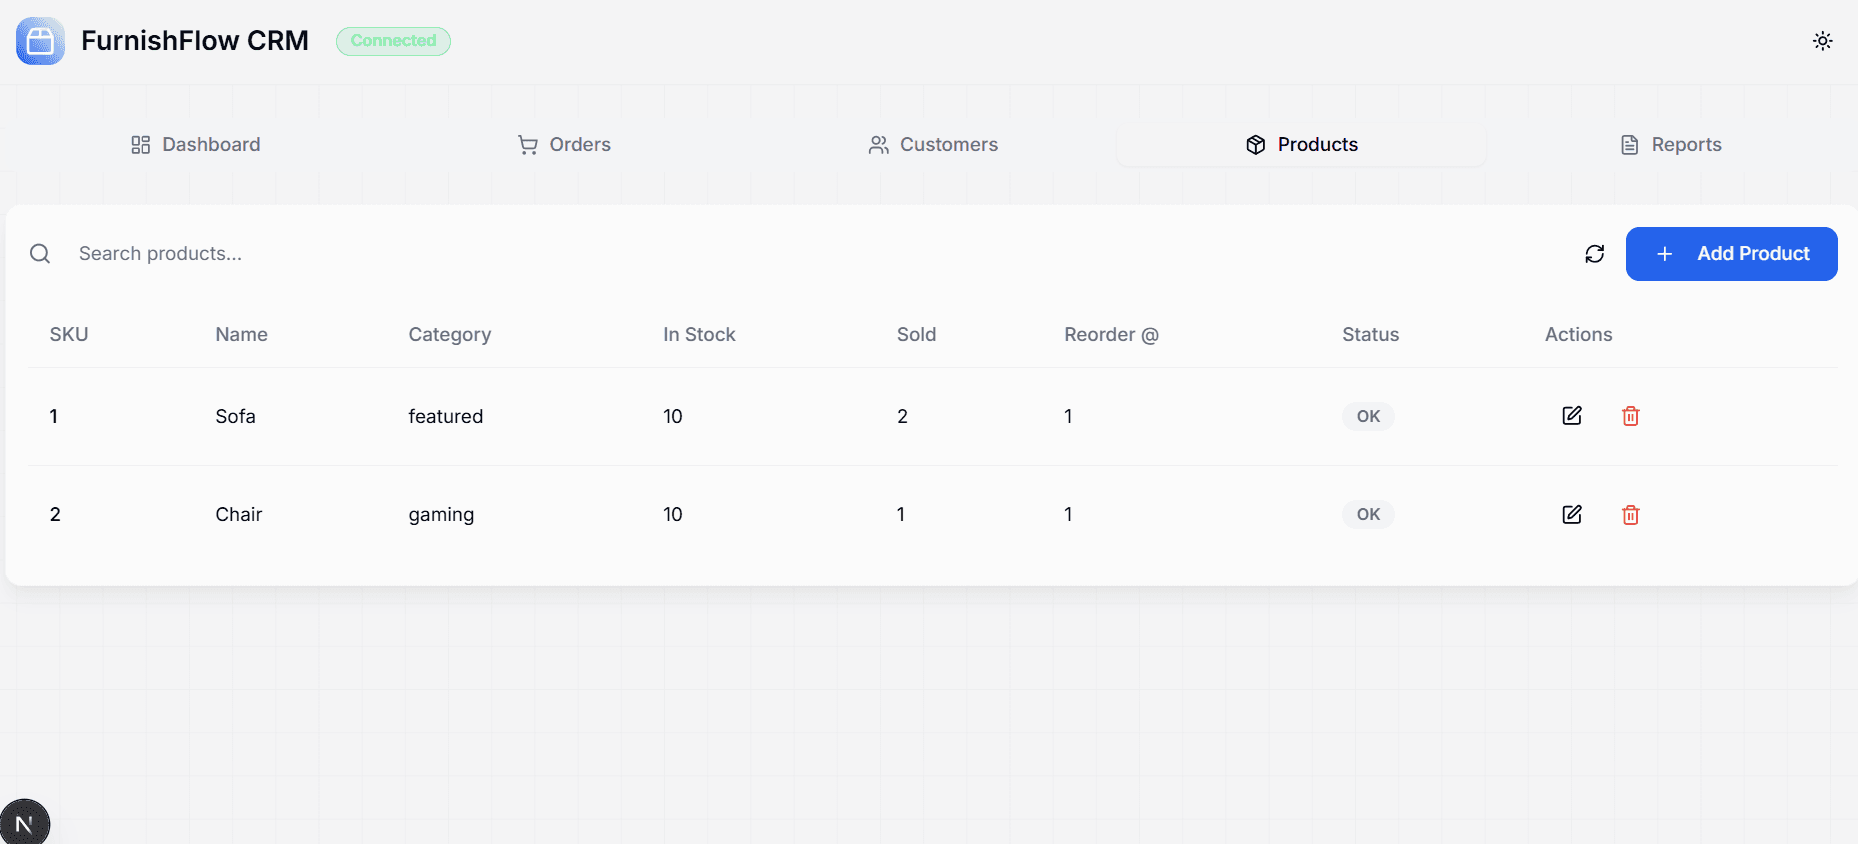Click SKU 1 in the Sofa row
The width and height of the screenshot is (1858, 844).
coord(54,416)
